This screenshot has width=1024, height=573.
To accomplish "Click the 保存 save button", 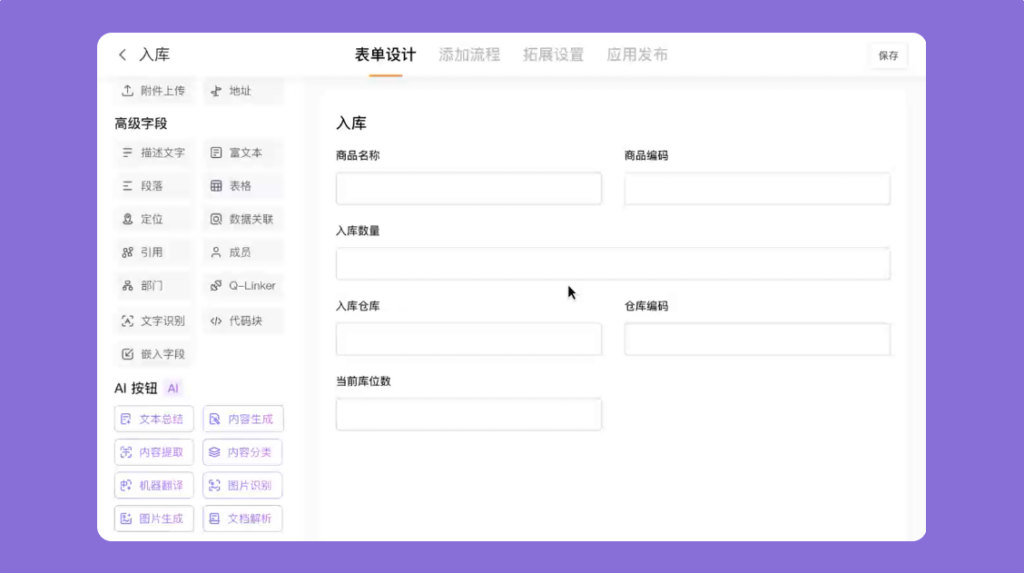I will coord(888,56).
